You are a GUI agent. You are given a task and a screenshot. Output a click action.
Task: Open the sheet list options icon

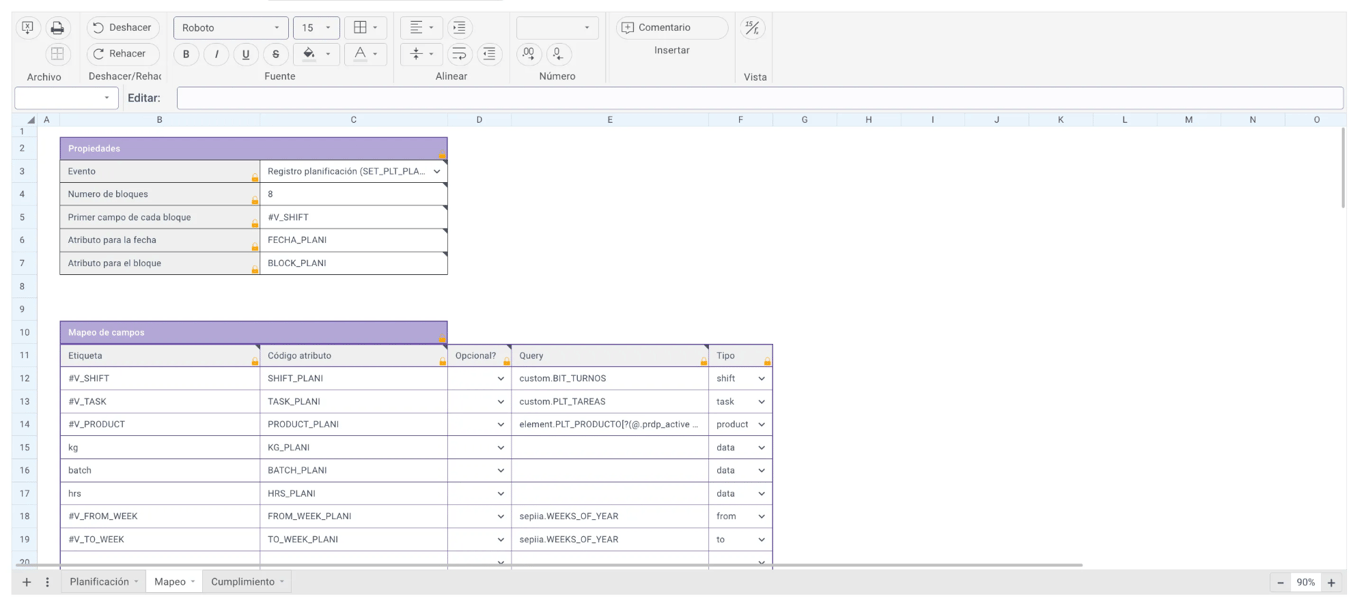[47, 582]
